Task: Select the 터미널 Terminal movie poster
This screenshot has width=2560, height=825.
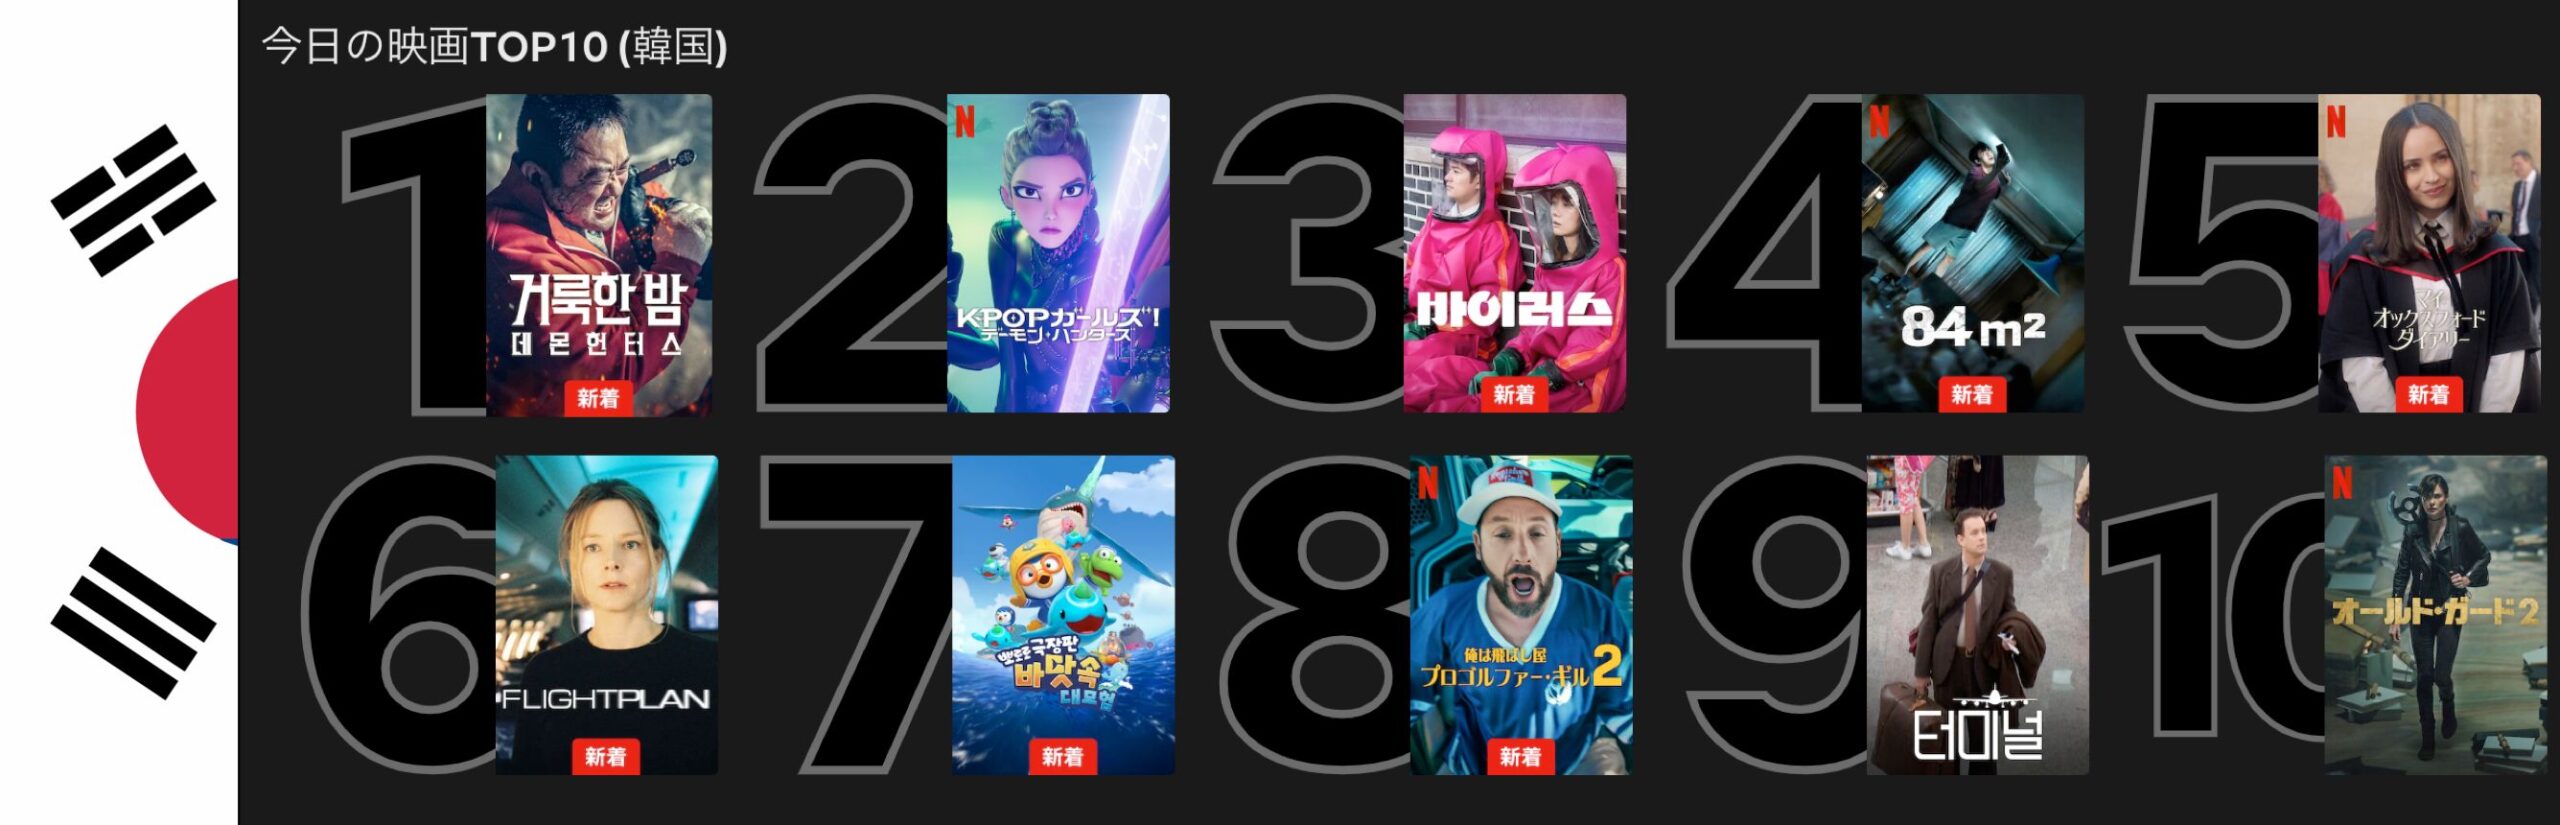Action: (1977, 615)
